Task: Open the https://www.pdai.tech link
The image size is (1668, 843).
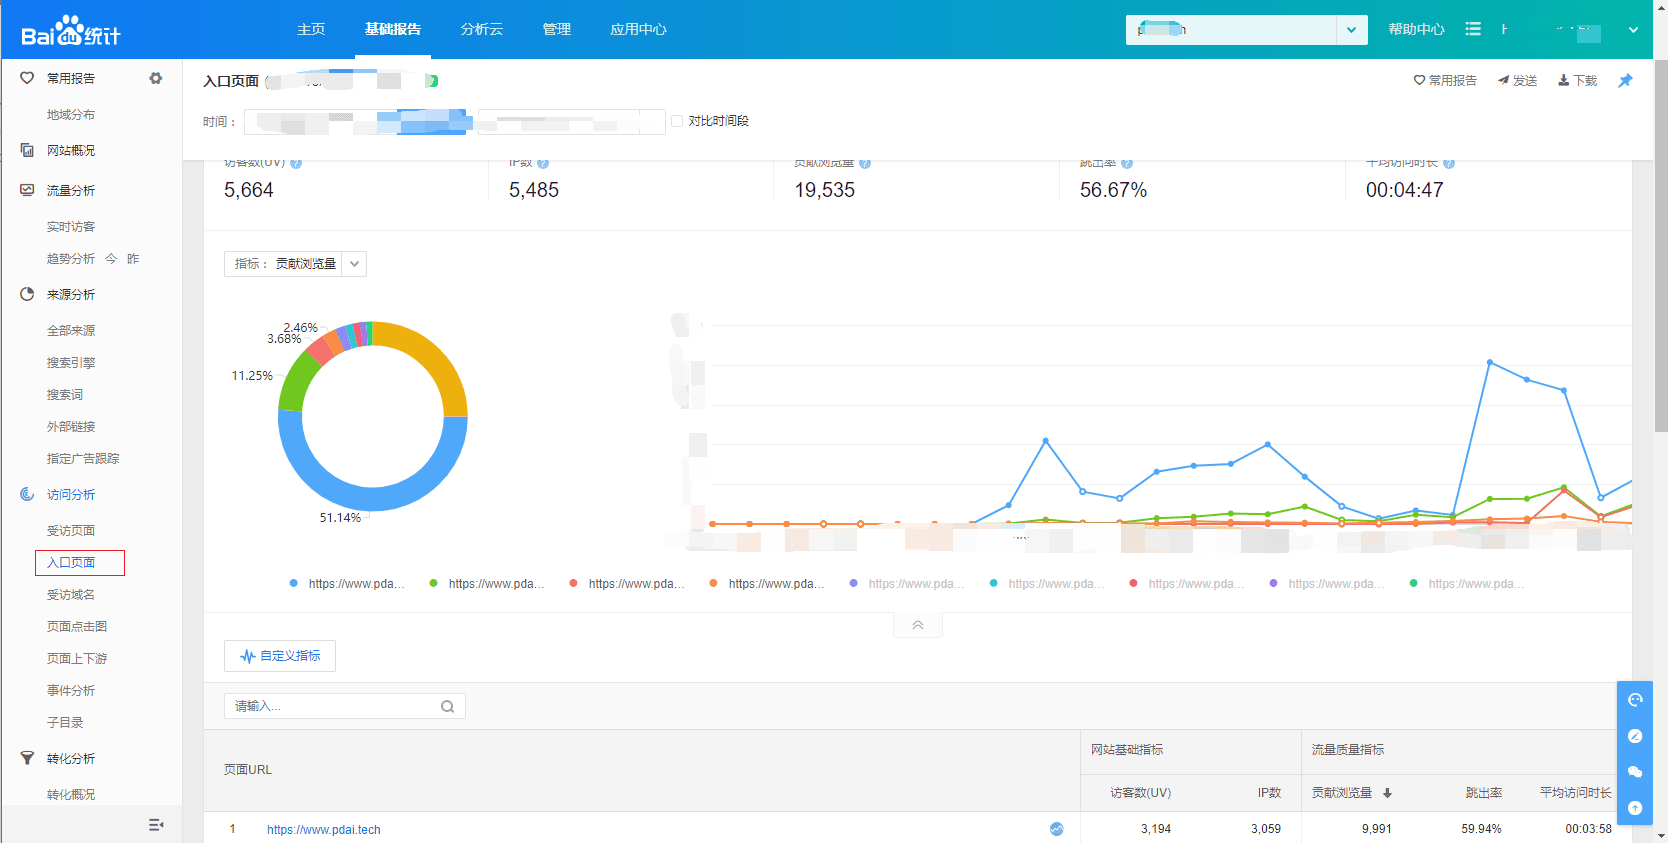Action: click(324, 830)
